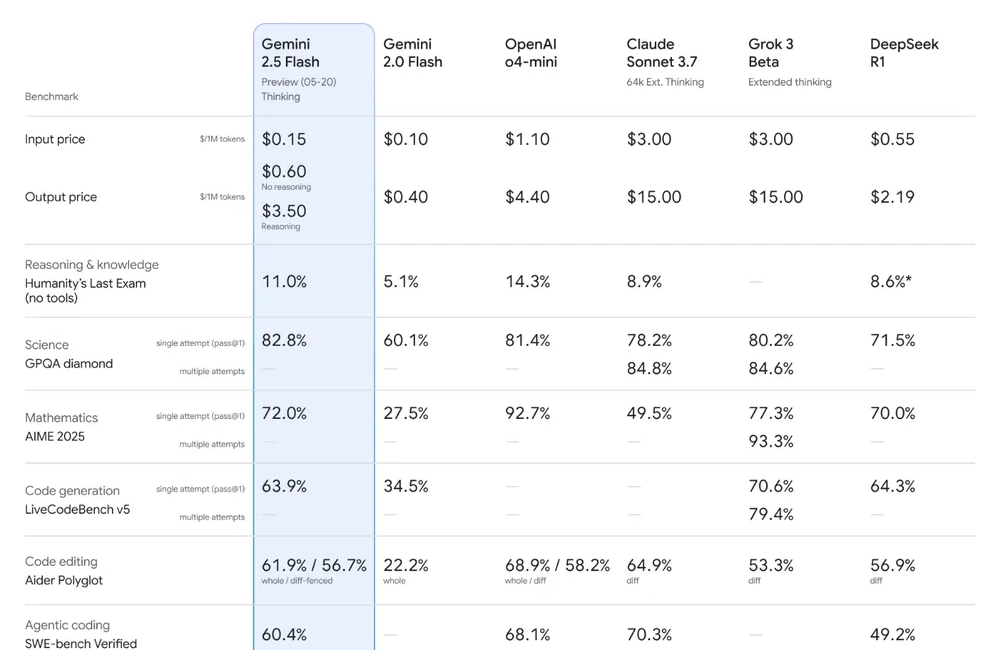Click the 84.8% GPQA multiple attempts score
This screenshot has width=1000, height=650.
point(649,368)
